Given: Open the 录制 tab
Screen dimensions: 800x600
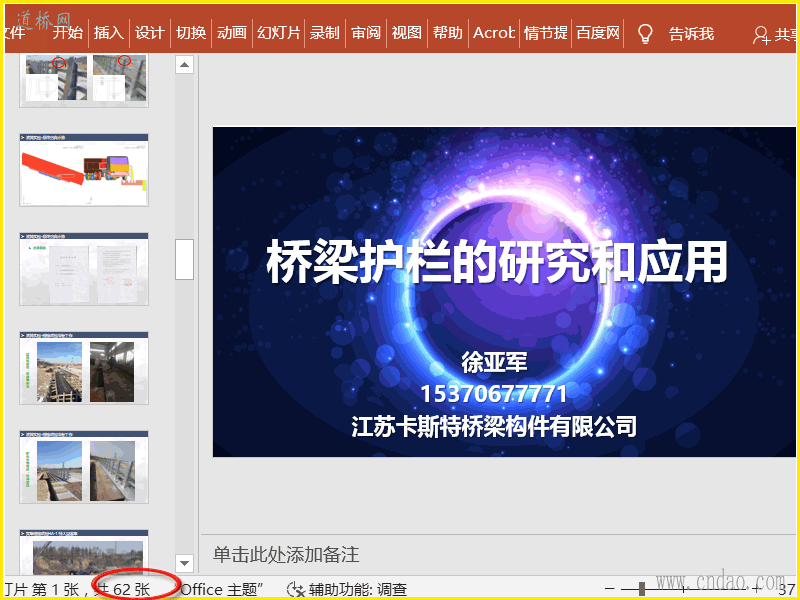Looking at the screenshot, I should tap(324, 33).
